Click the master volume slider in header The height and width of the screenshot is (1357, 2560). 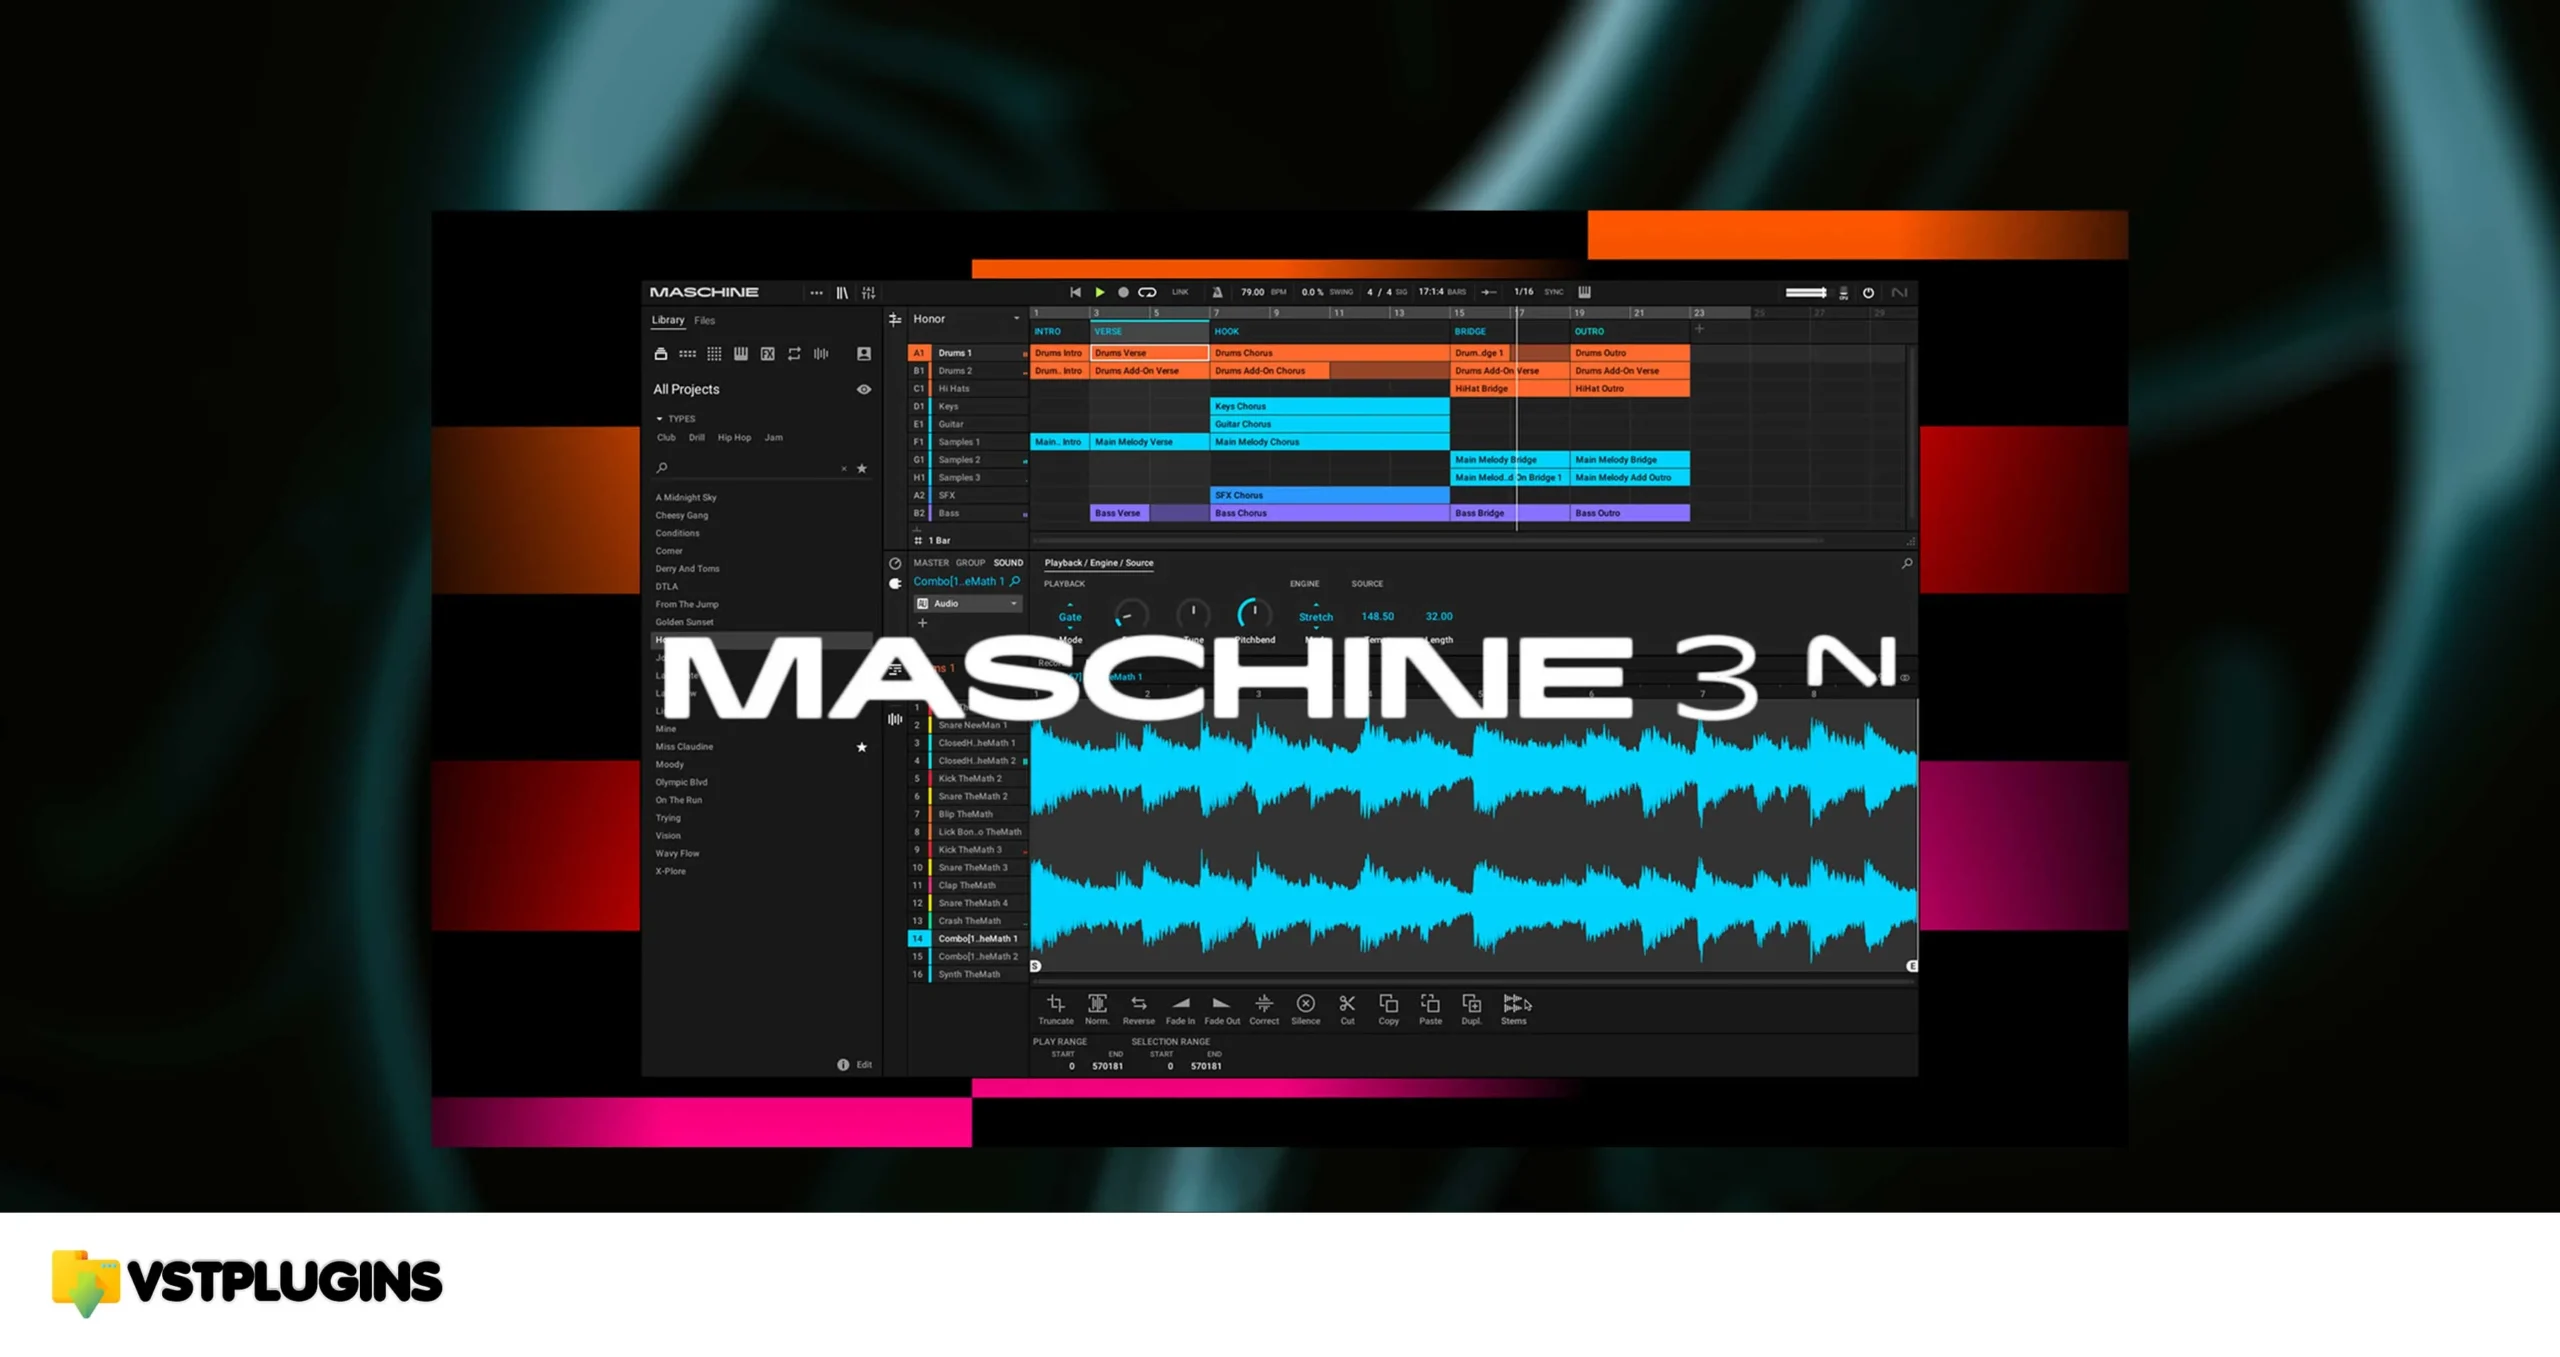1806,293
